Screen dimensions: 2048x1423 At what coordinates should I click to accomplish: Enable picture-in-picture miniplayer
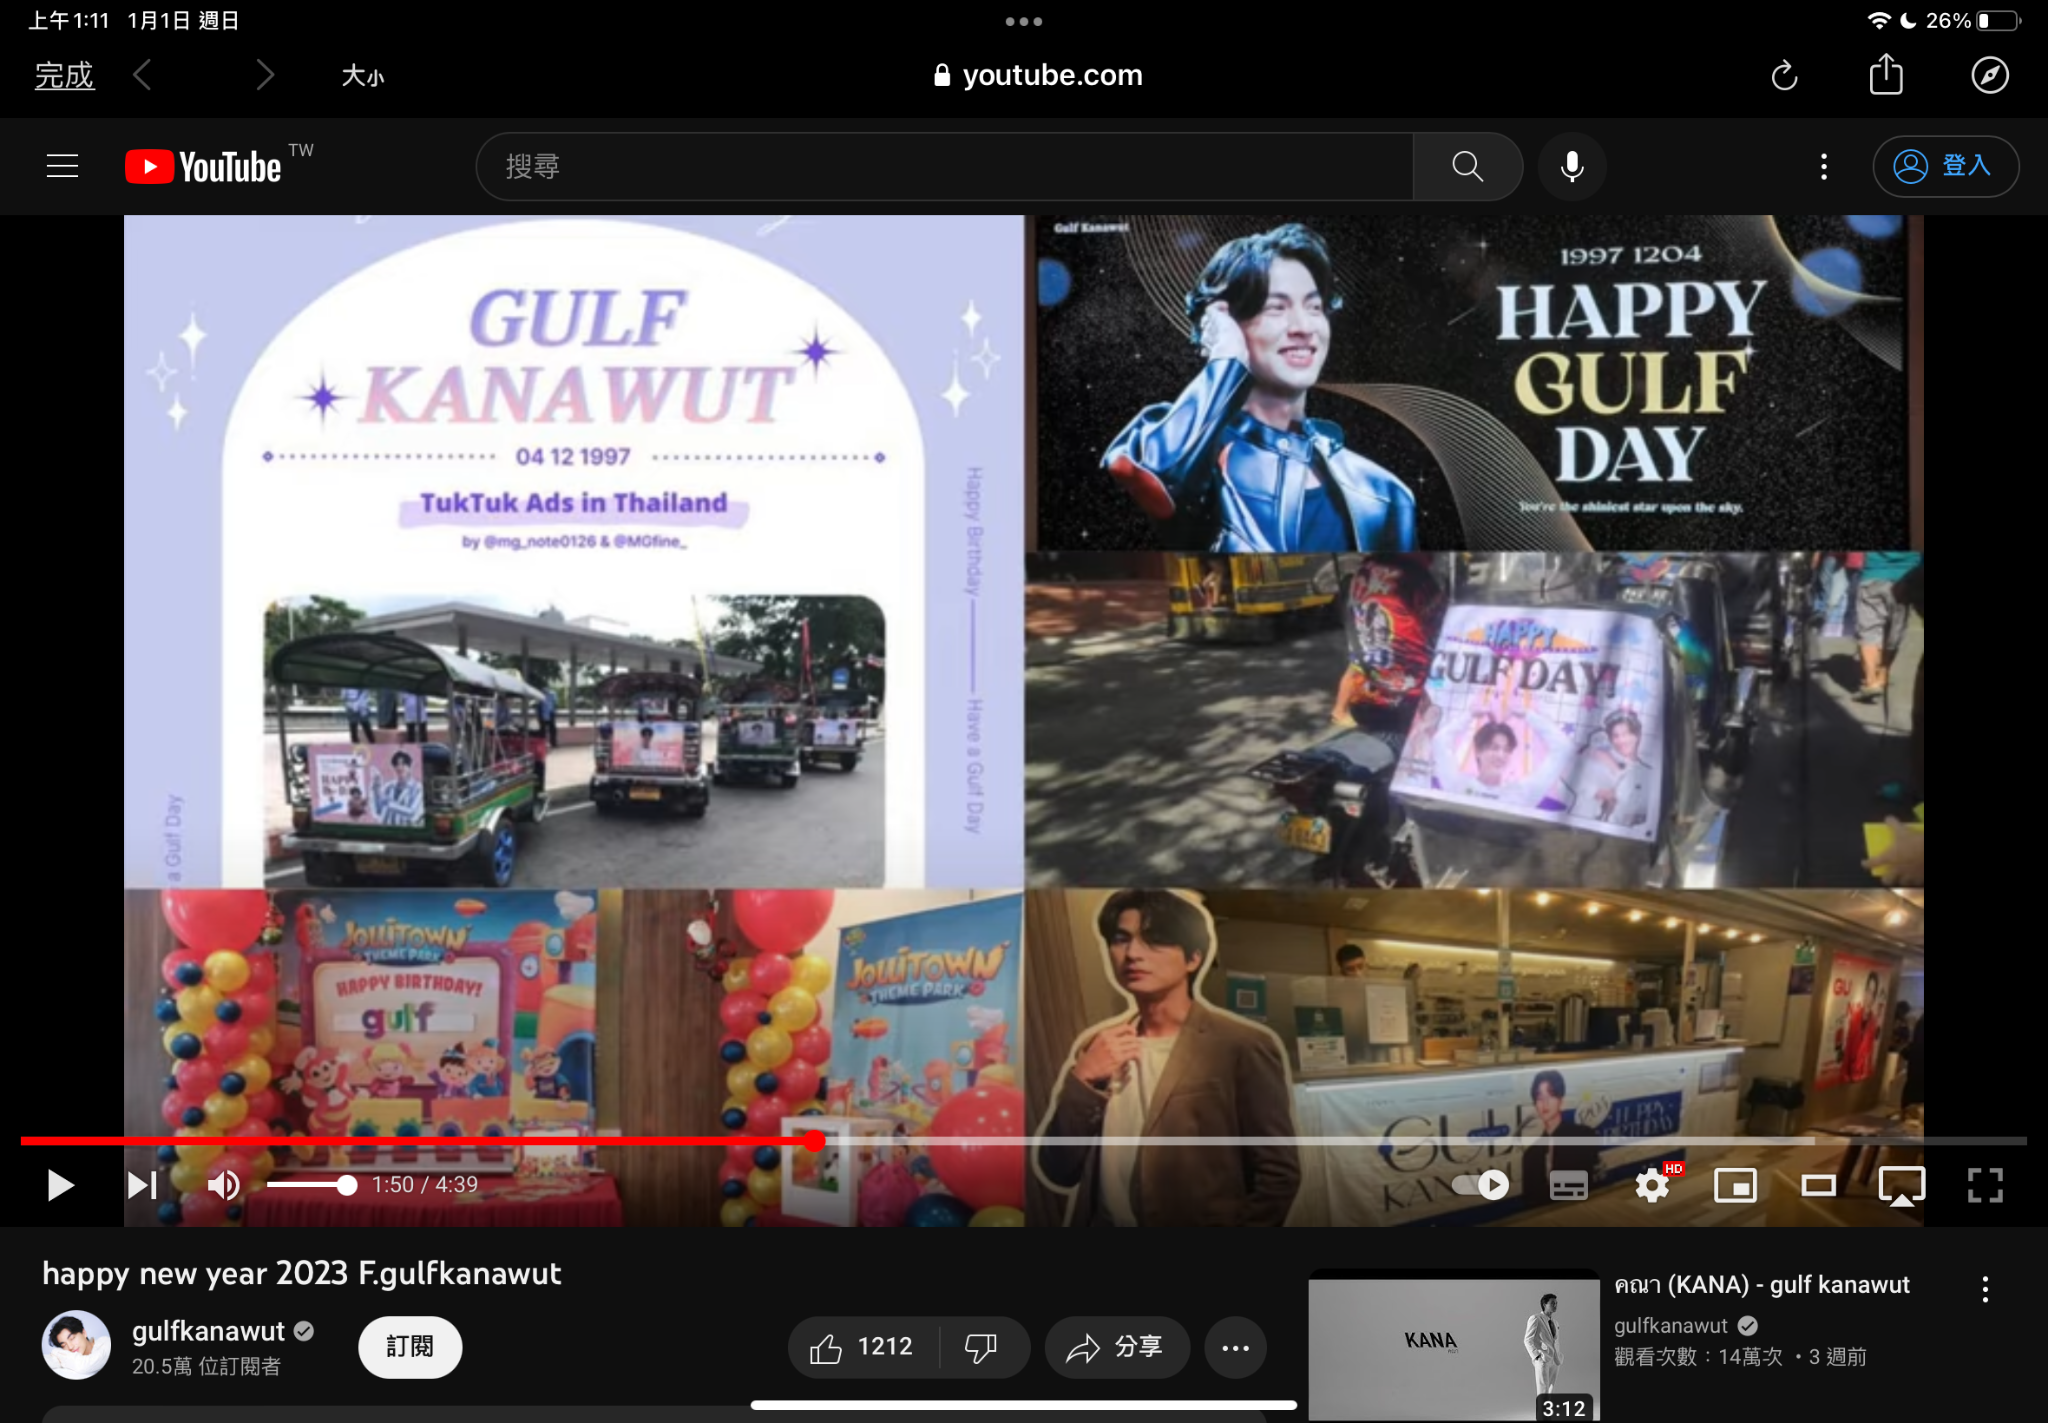(x=1735, y=1186)
